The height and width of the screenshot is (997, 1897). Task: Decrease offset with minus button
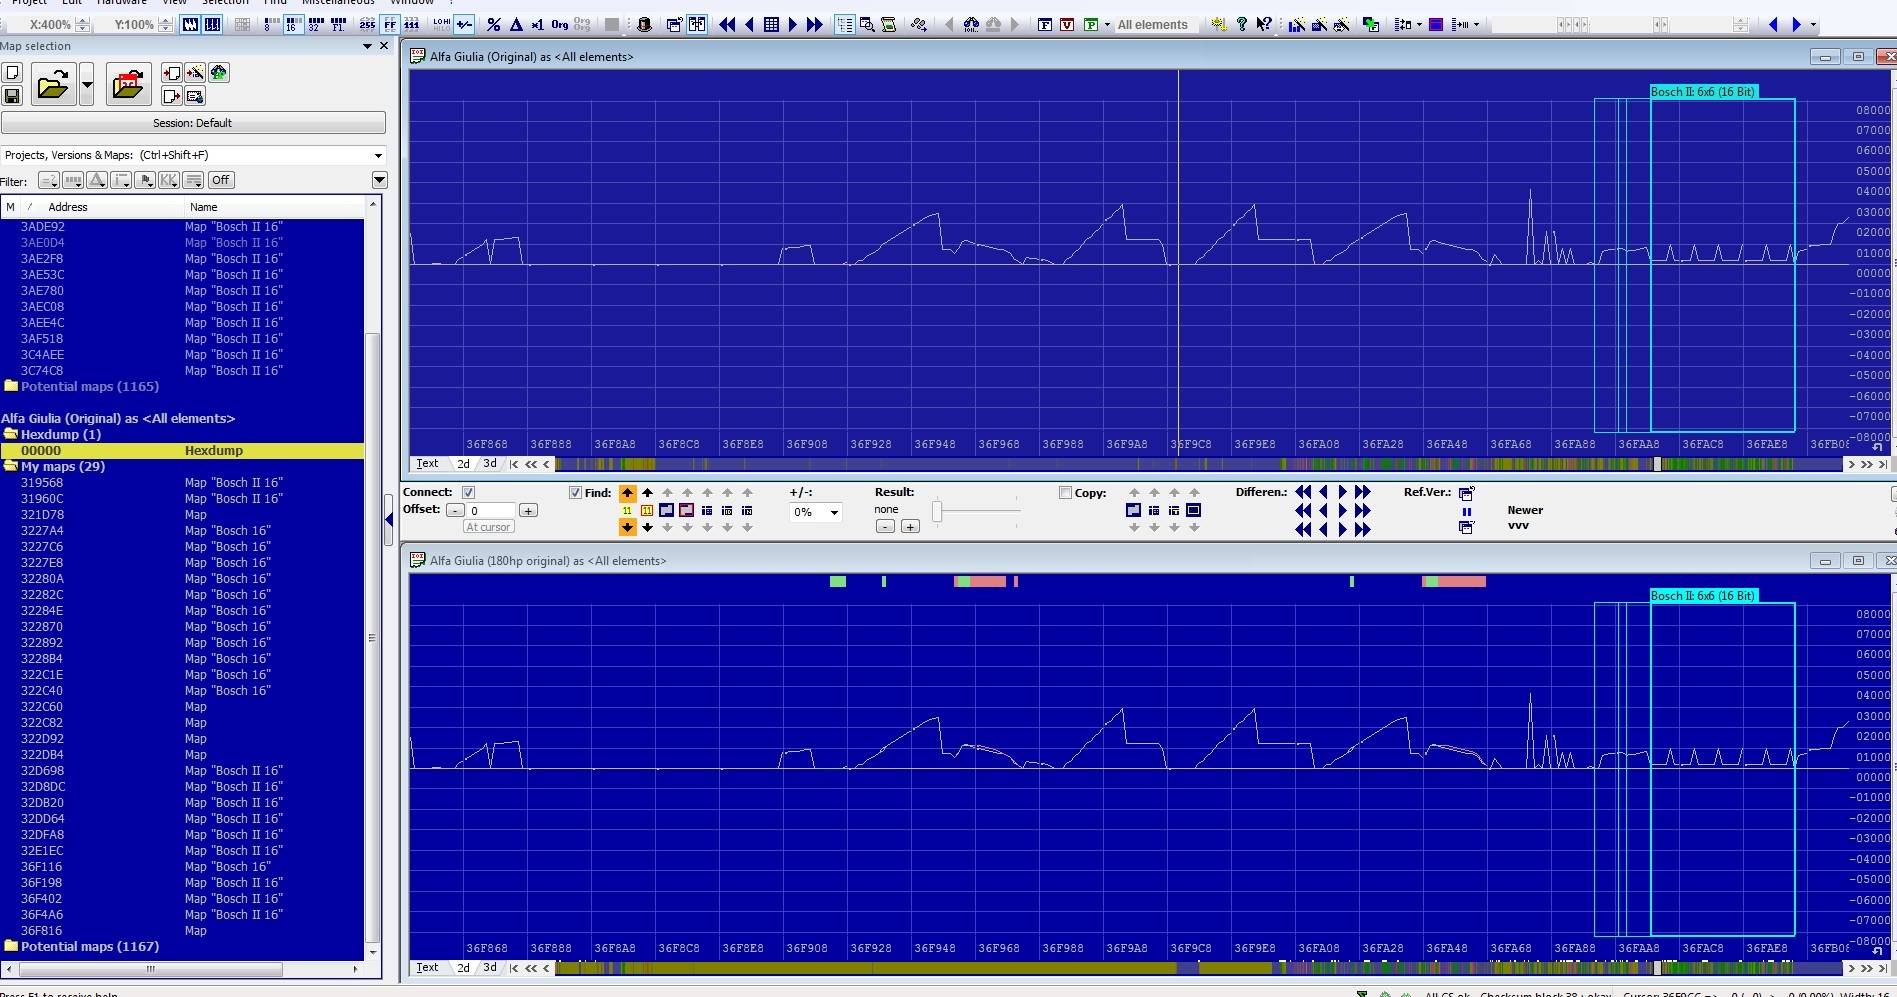(x=455, y=510)
